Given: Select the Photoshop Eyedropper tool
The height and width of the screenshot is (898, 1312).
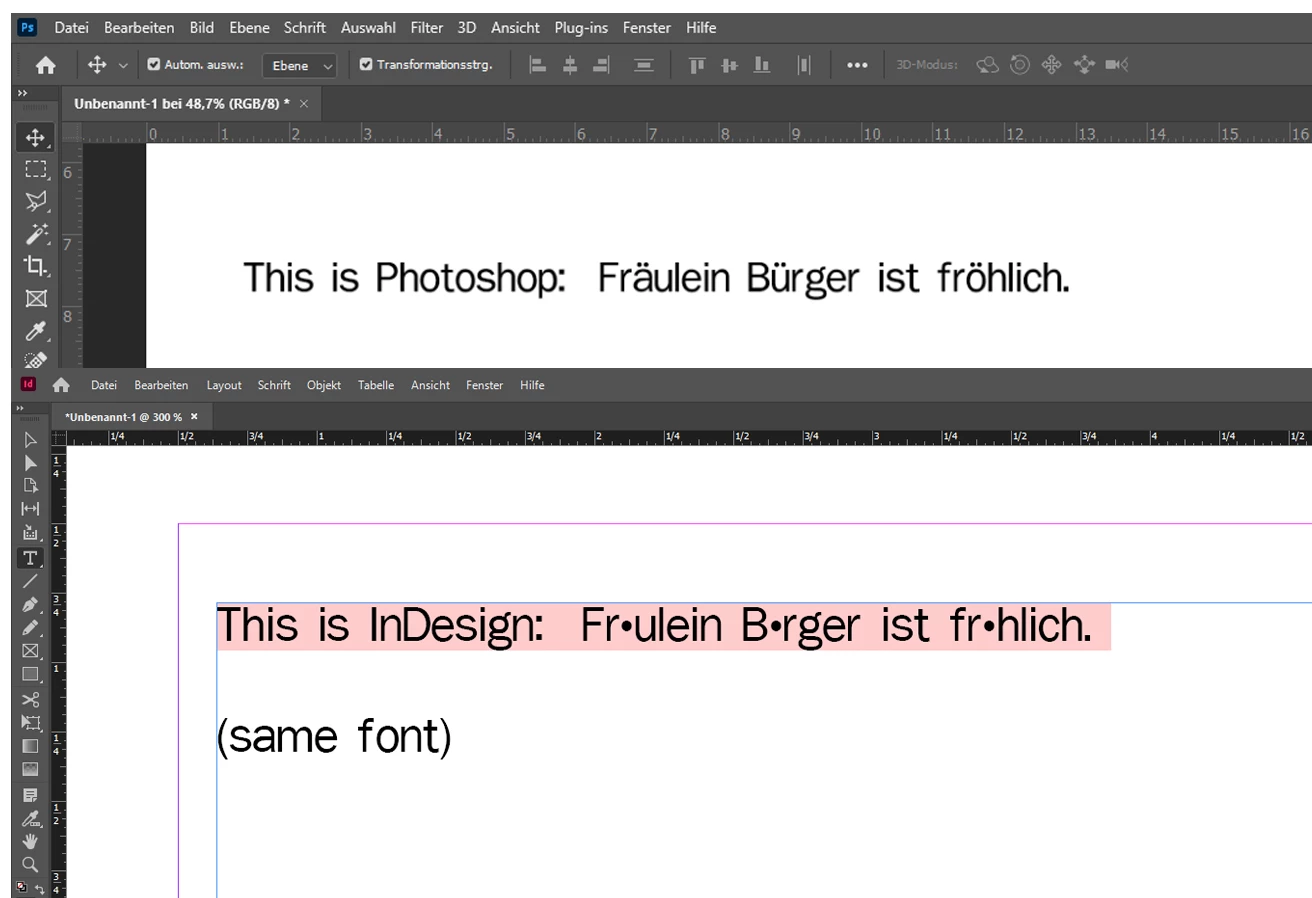Looking at the screenshot, I should pyautogui.click(x=35, y=330).
